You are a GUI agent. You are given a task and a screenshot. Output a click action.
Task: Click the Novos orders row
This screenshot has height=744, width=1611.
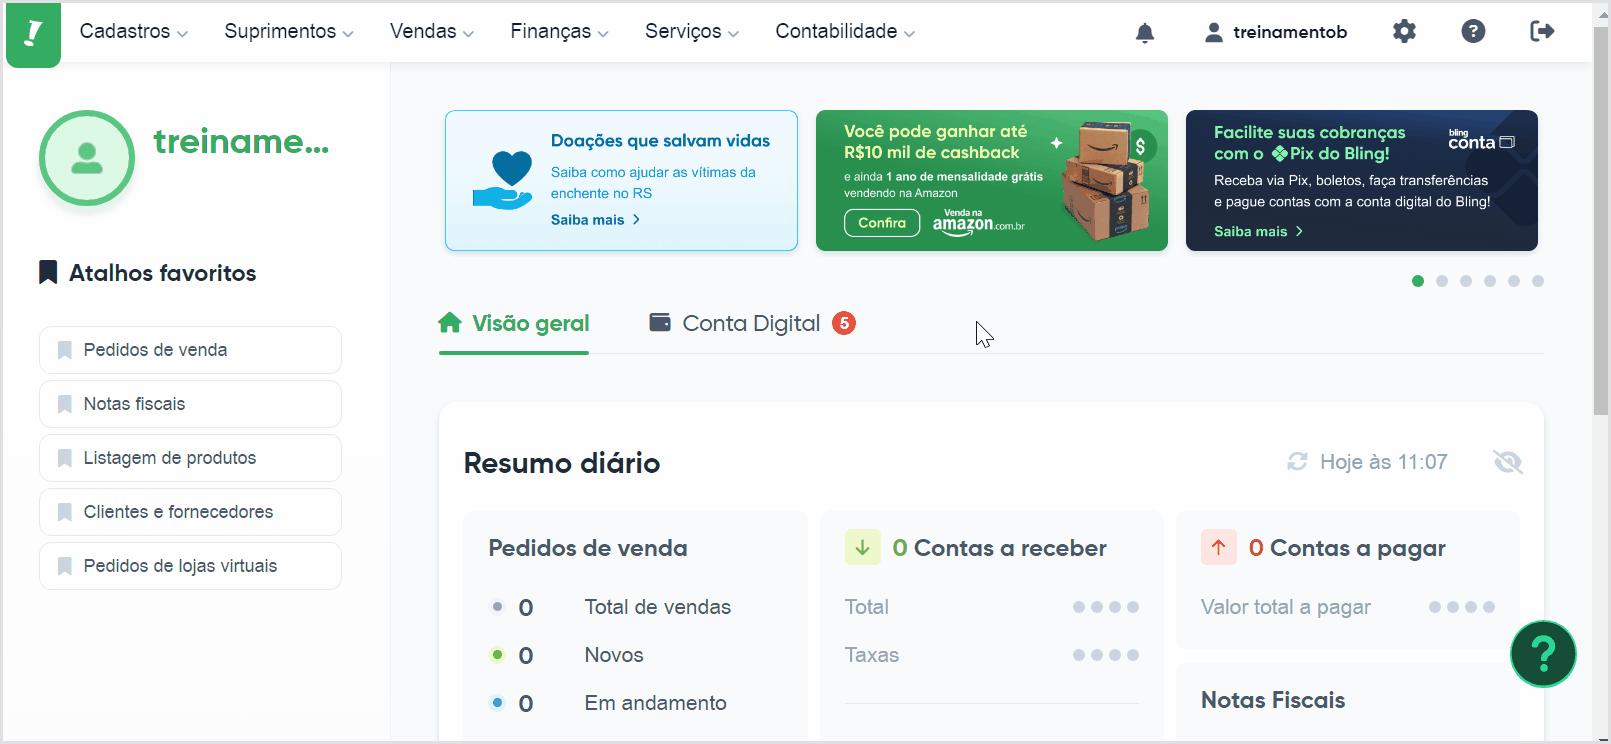[x=566, y=655]
